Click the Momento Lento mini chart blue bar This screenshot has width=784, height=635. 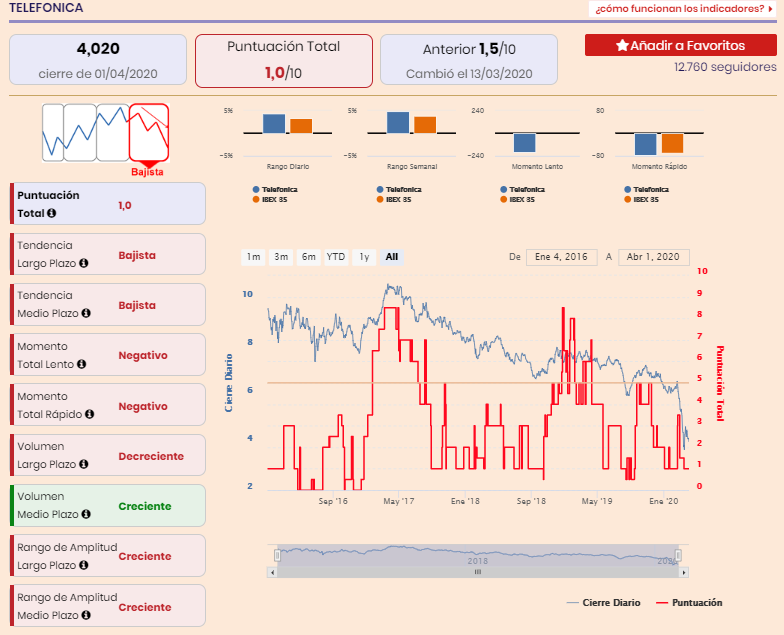point(524,142)
